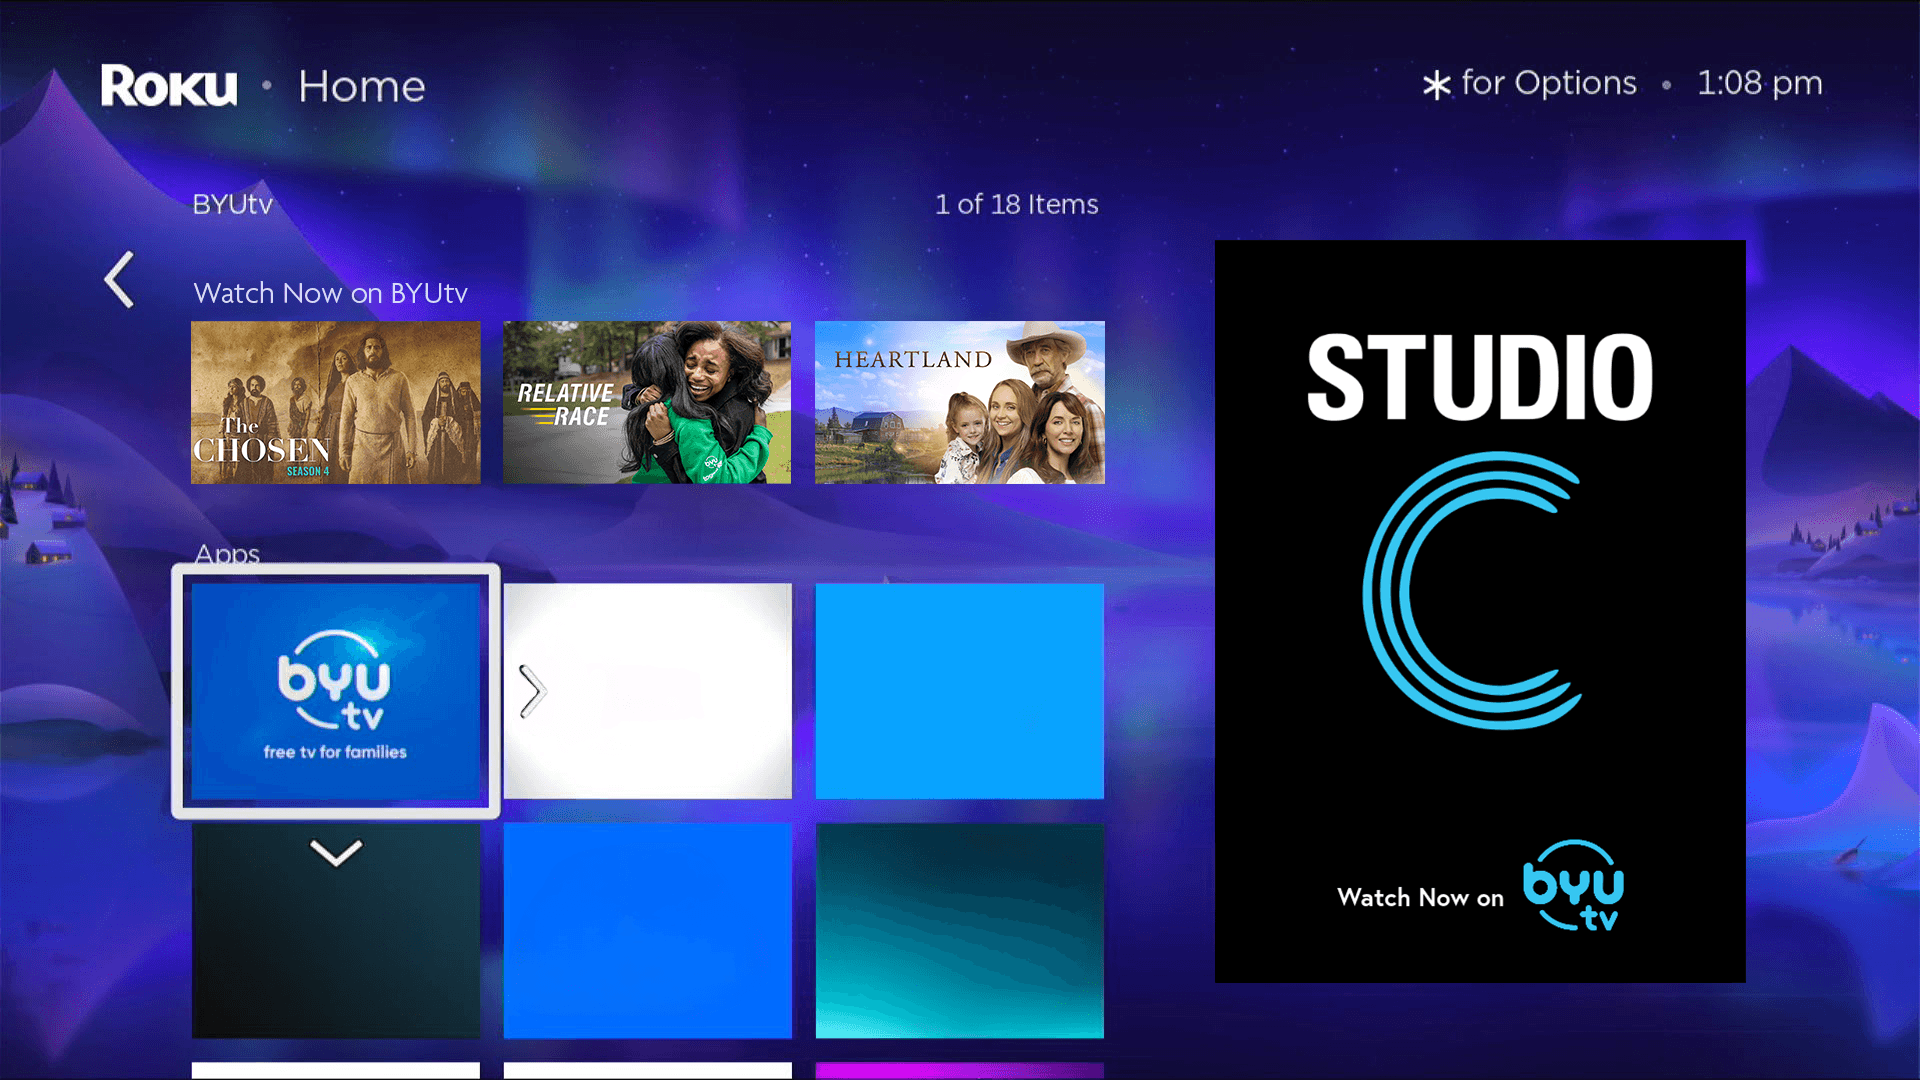
Task: Click the Roku logo
Action: tap(169, 86)
